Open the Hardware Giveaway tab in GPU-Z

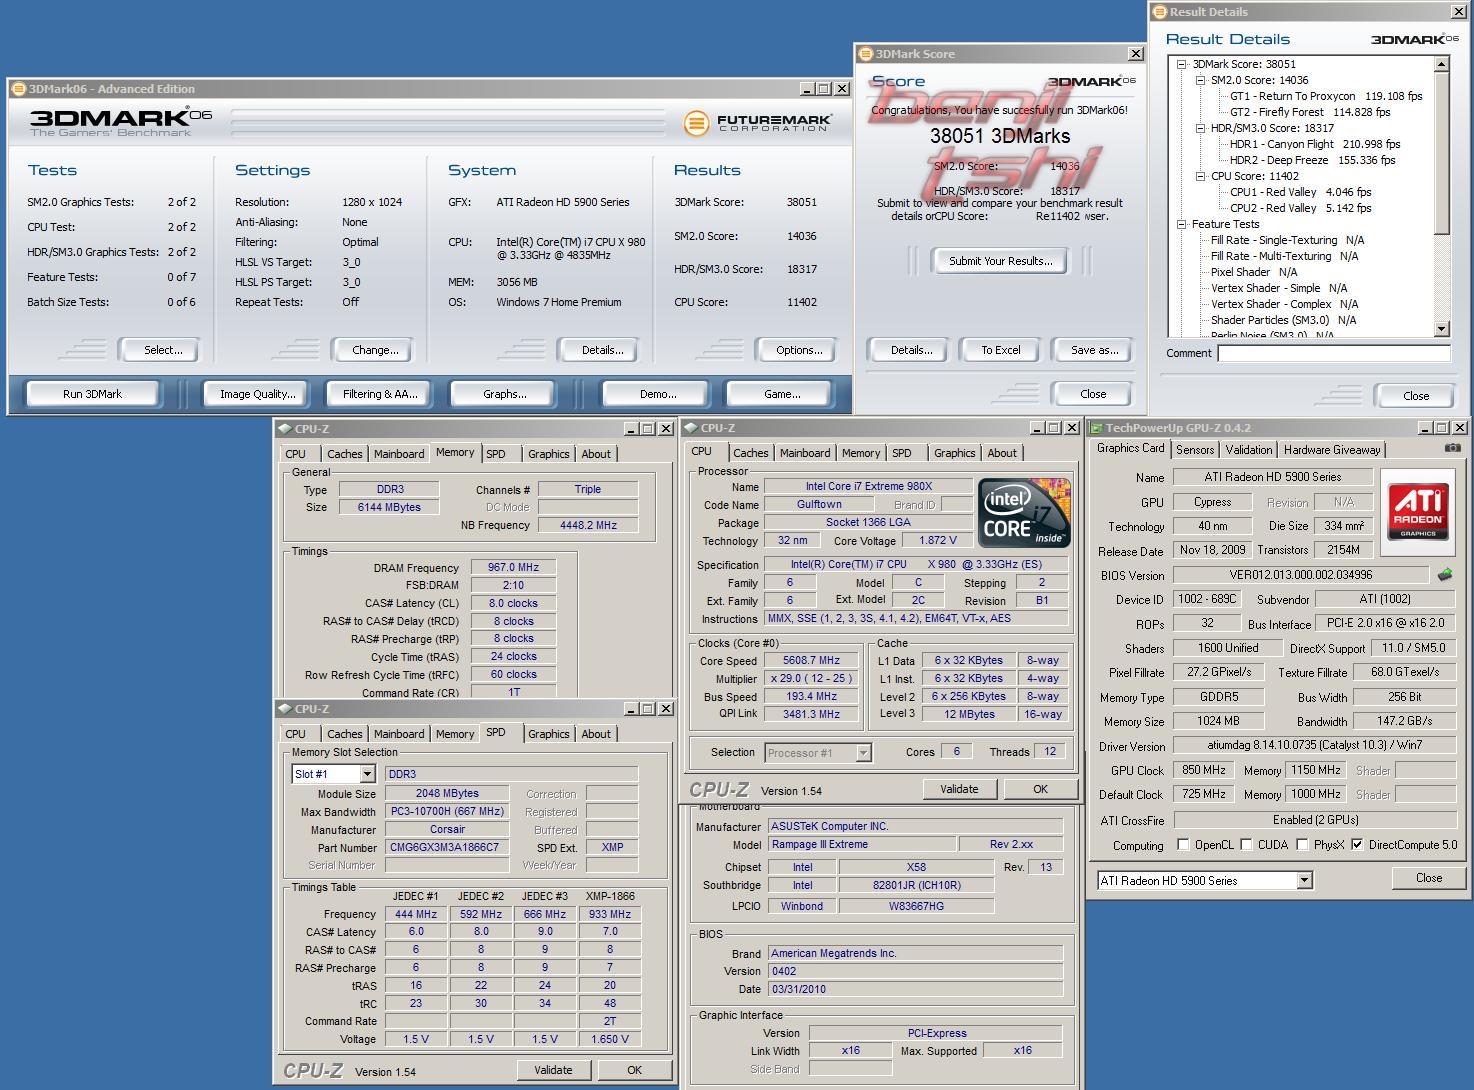pyautogui.click(x=1332, y=450)
